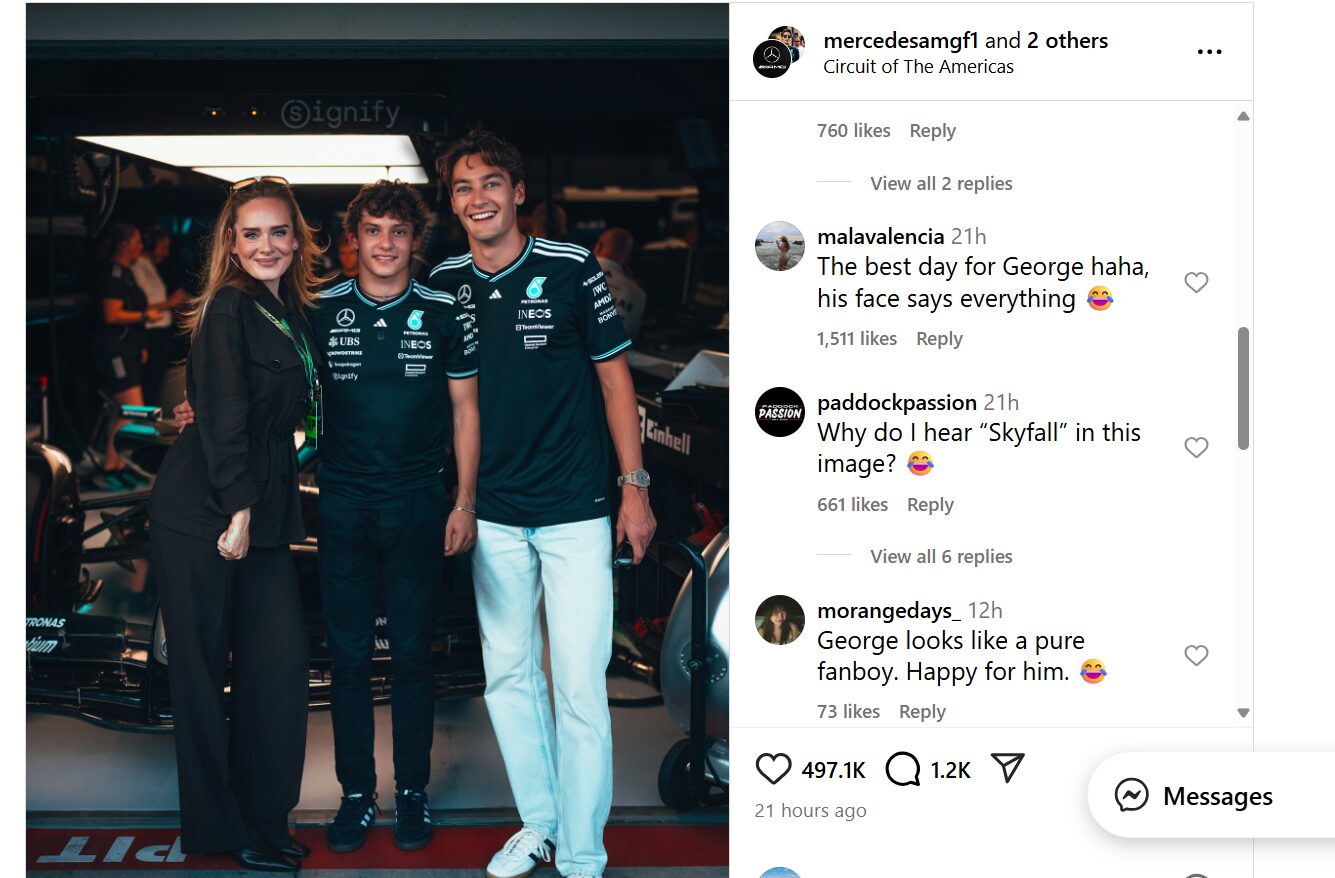
Task: Share post using the paper plane icon
Action: [1008, 767]
